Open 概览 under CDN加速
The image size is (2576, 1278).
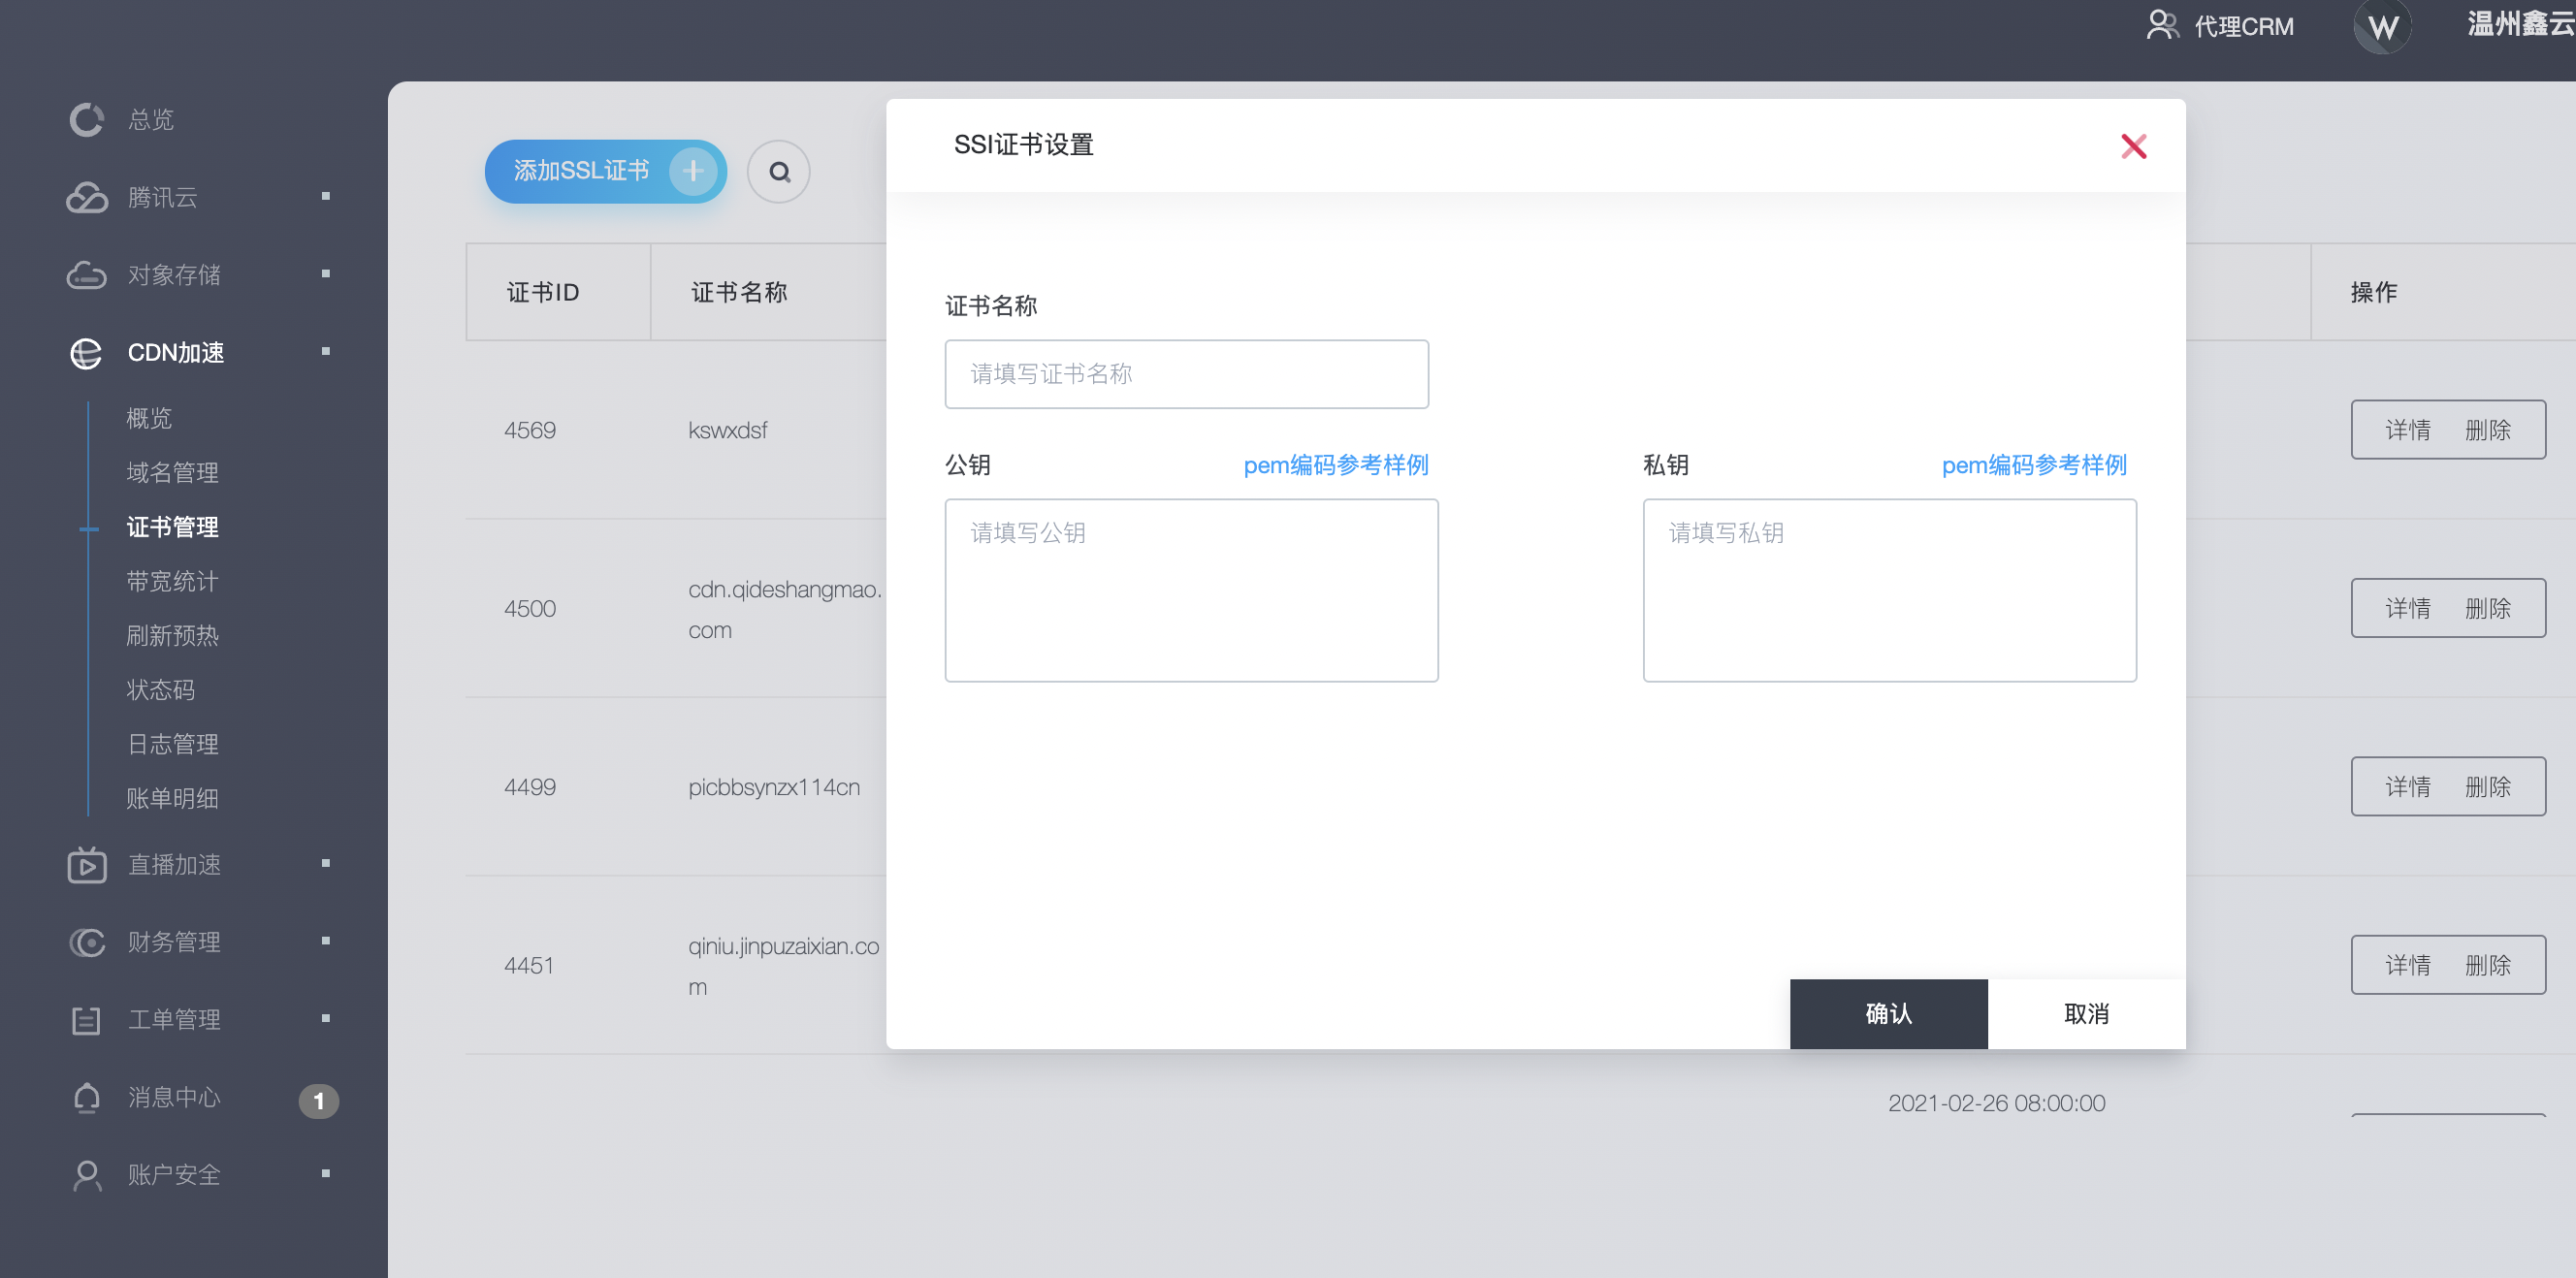(x=149, y=418)
